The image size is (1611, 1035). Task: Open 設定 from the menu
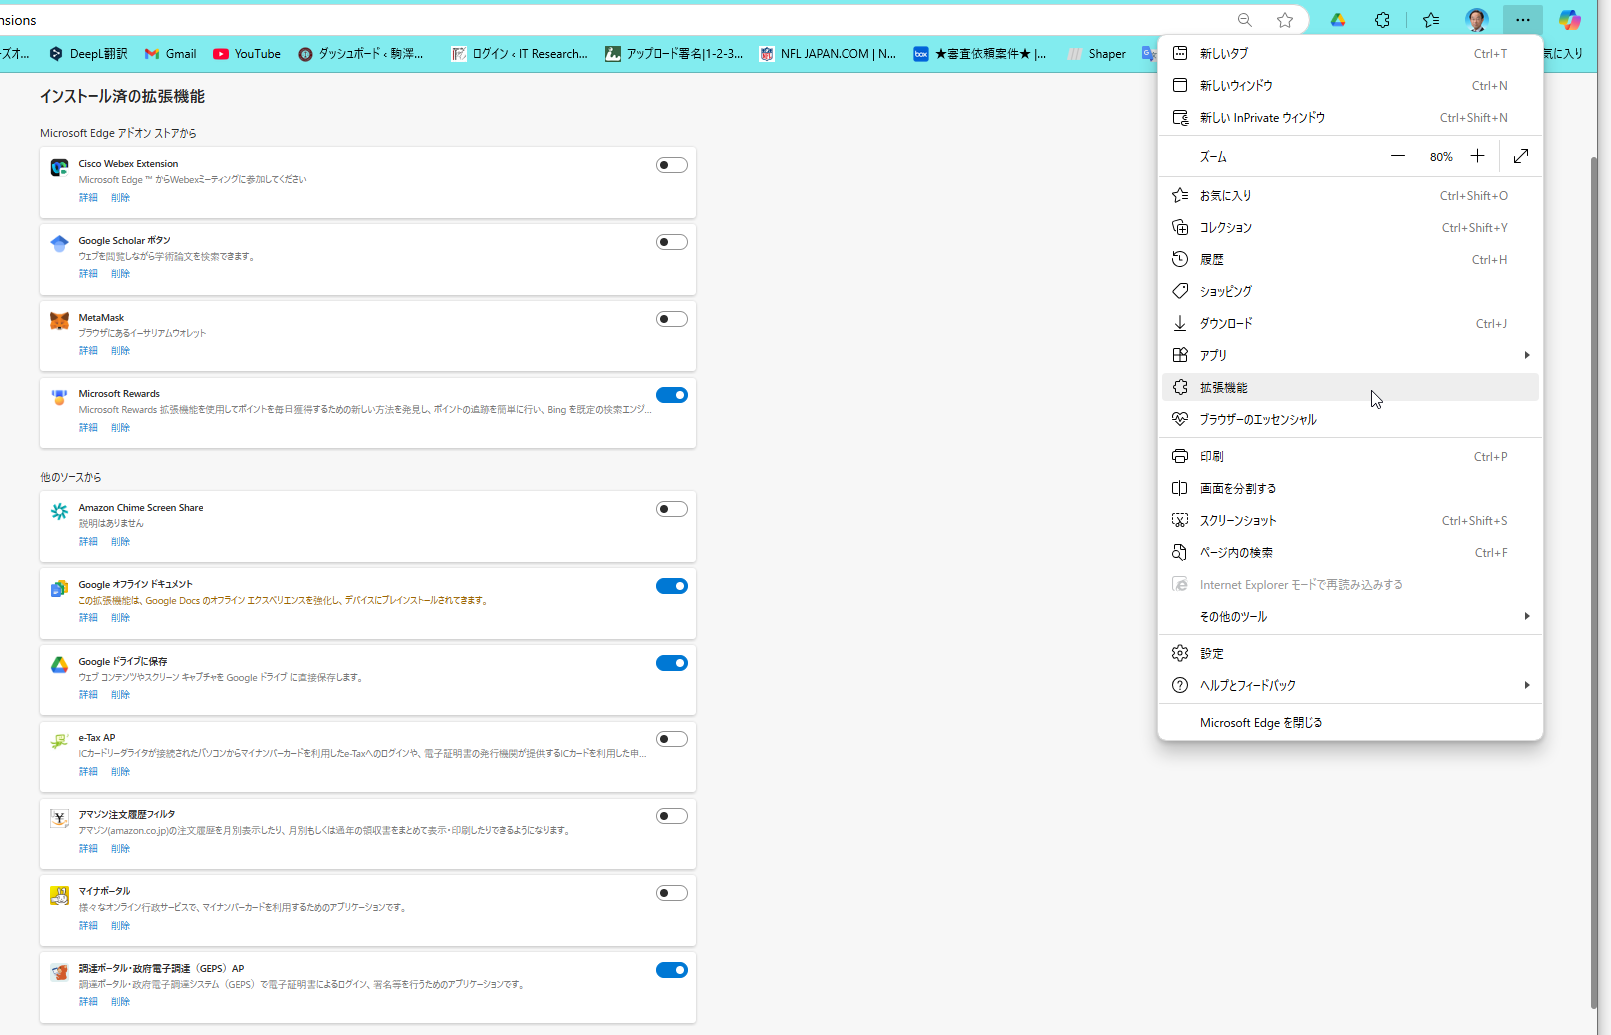tap(1212, 653)
